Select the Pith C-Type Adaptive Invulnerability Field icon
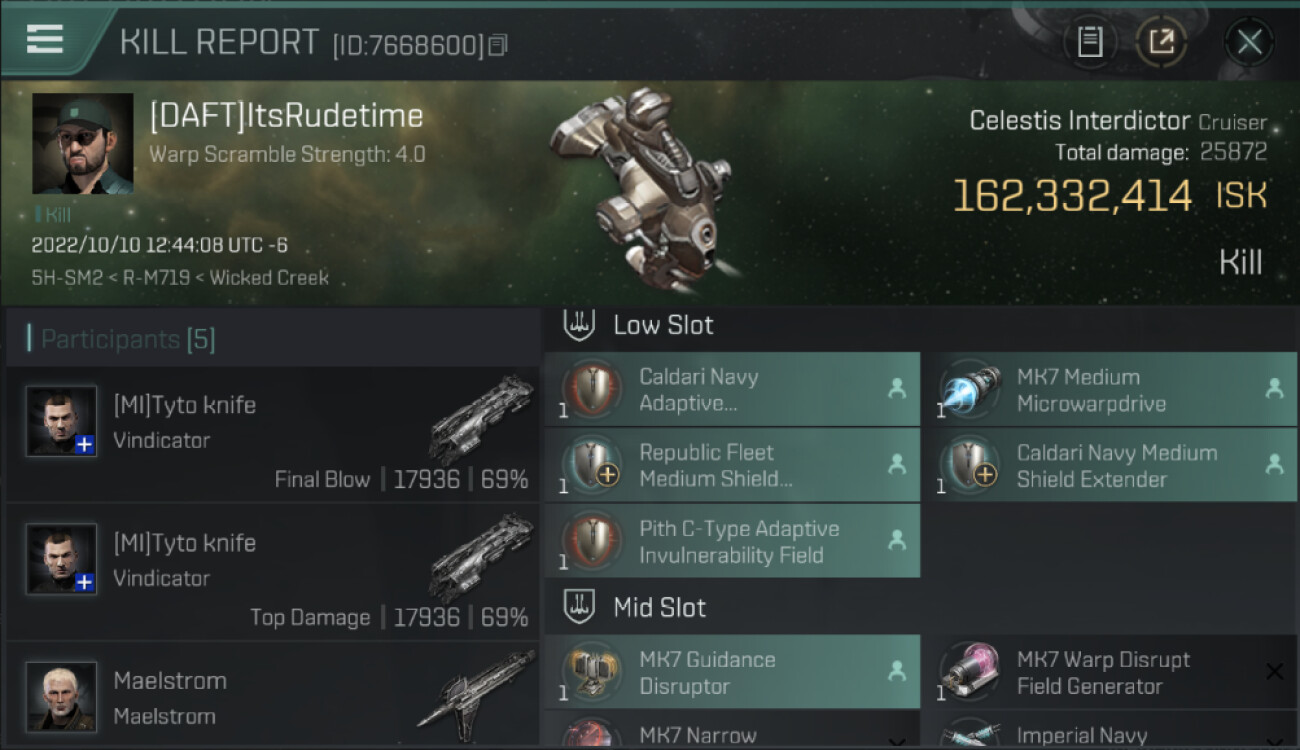The image size is (1300, 750). pyautogui.click(x=591, y=542)
